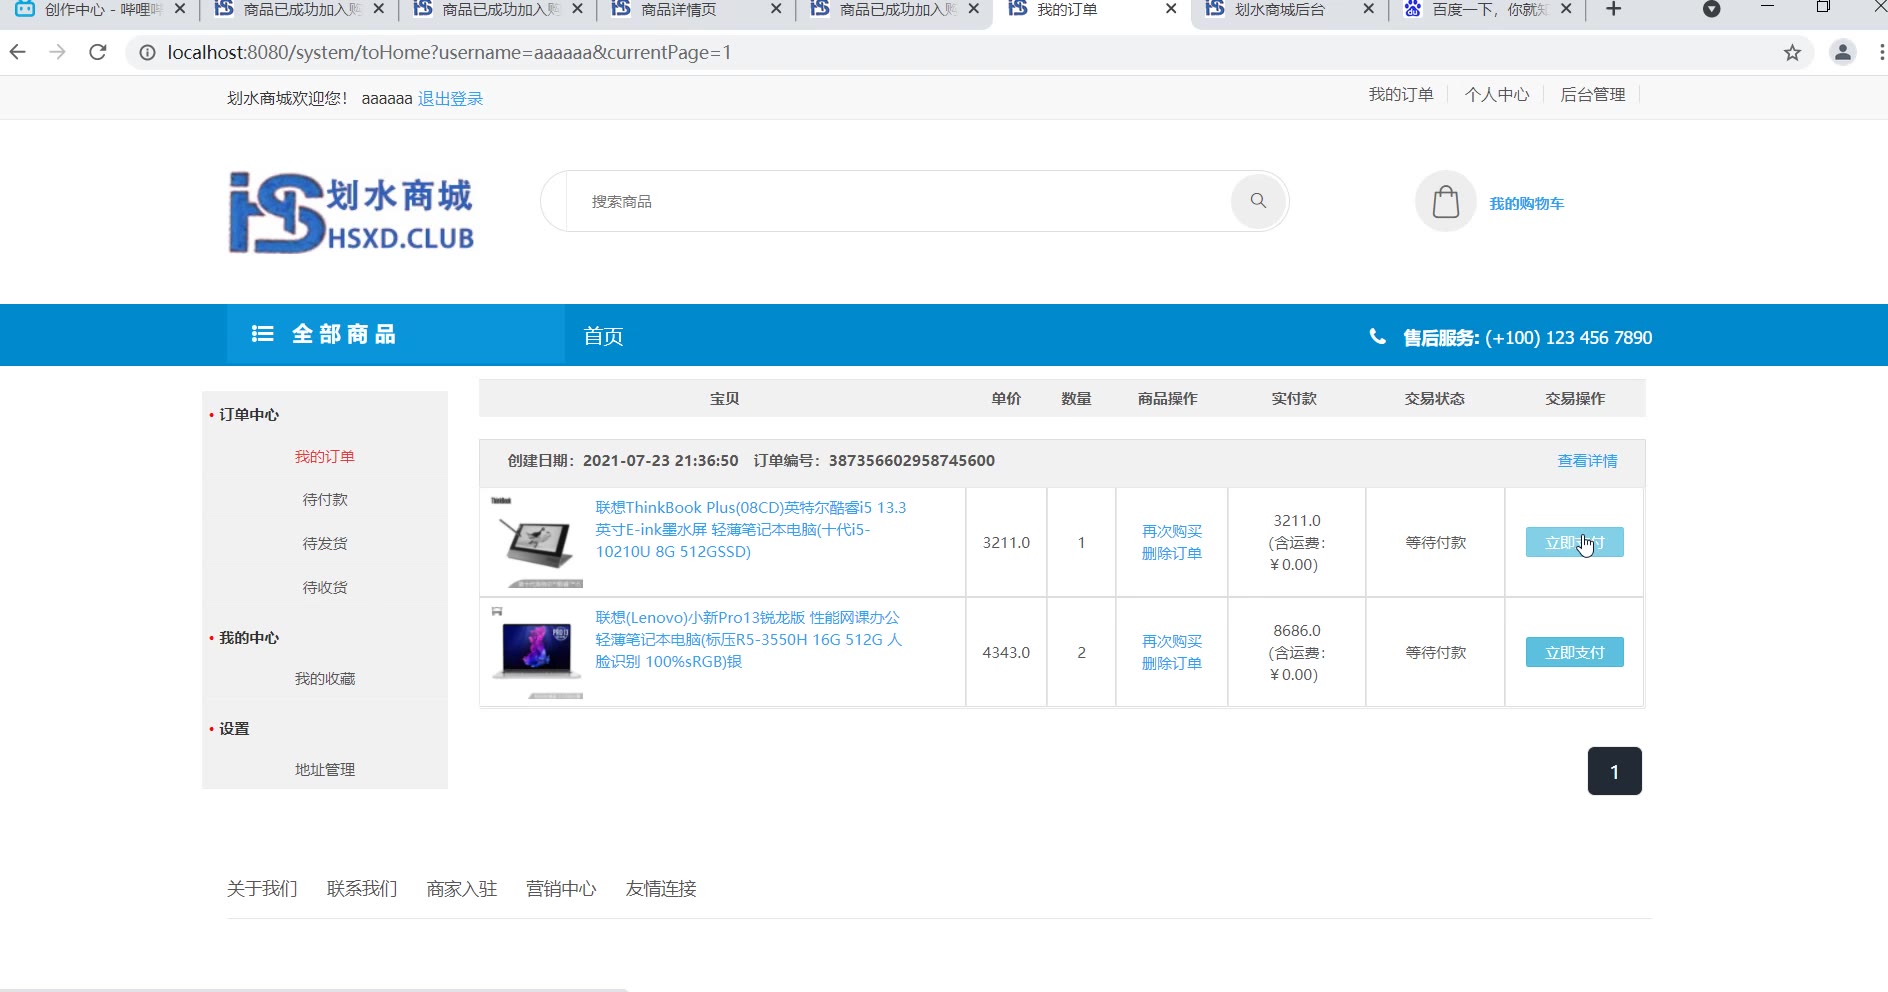Switch to the 划水商城后台 browser tab
Screen dimensions: 1888x992
click(1279, 10)
